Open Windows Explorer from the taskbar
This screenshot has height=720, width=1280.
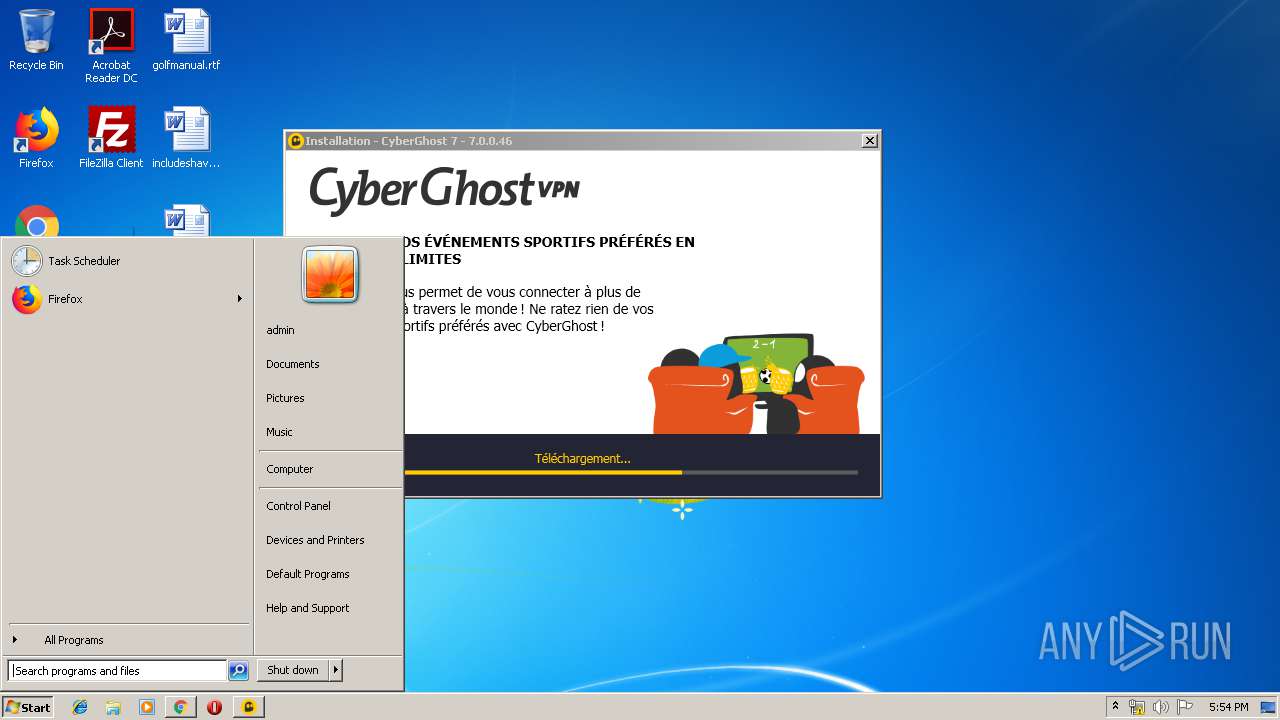pos(113,707)
